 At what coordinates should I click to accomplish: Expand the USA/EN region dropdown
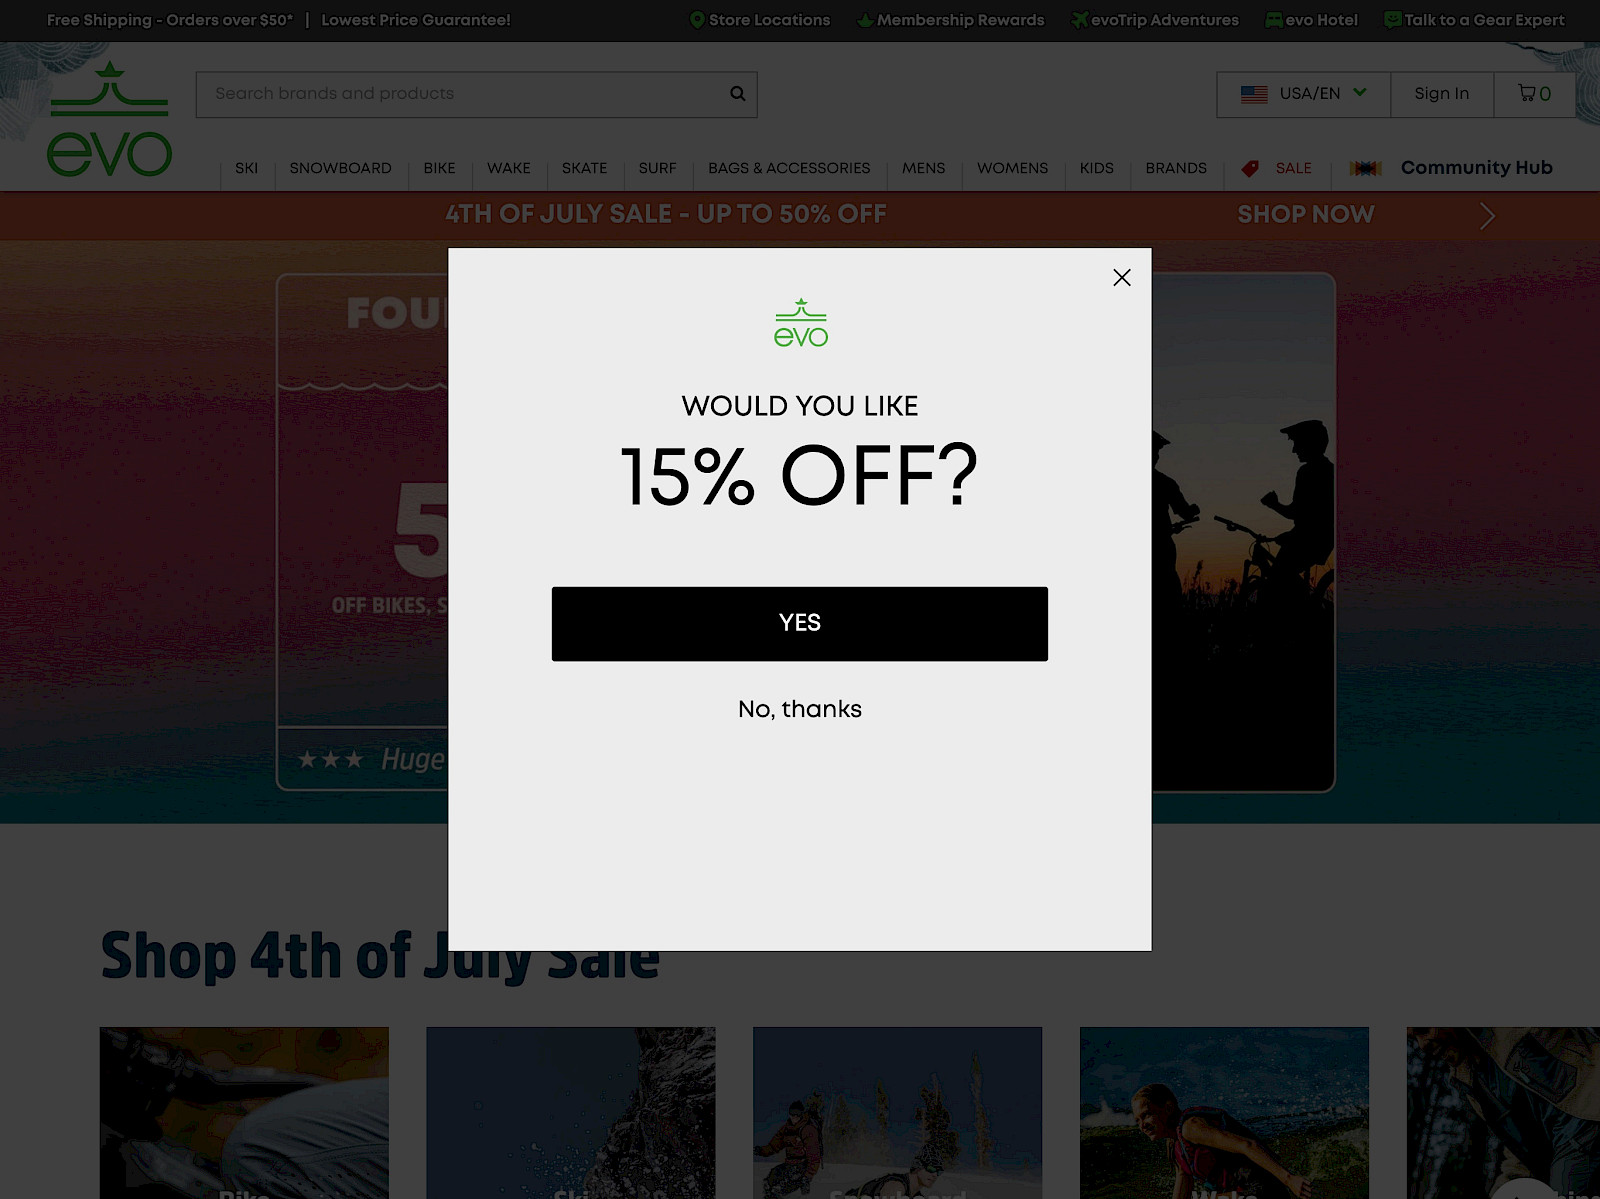point(1303,94)
